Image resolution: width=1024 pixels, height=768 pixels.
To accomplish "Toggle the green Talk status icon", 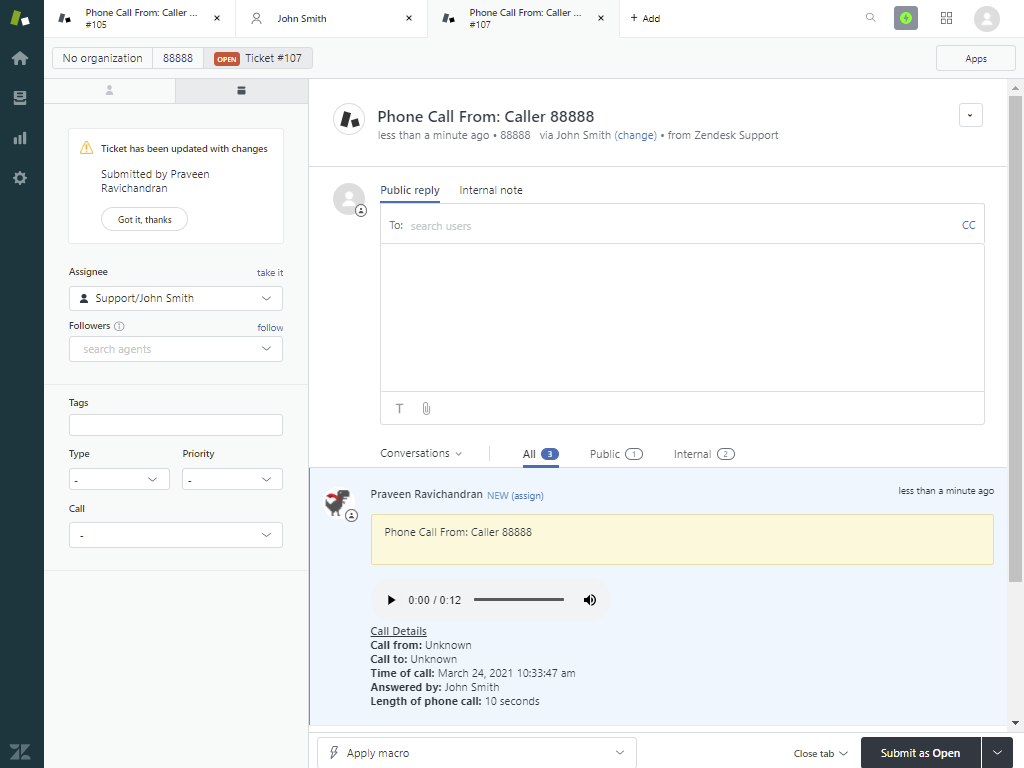I will (x=906, y=18).
